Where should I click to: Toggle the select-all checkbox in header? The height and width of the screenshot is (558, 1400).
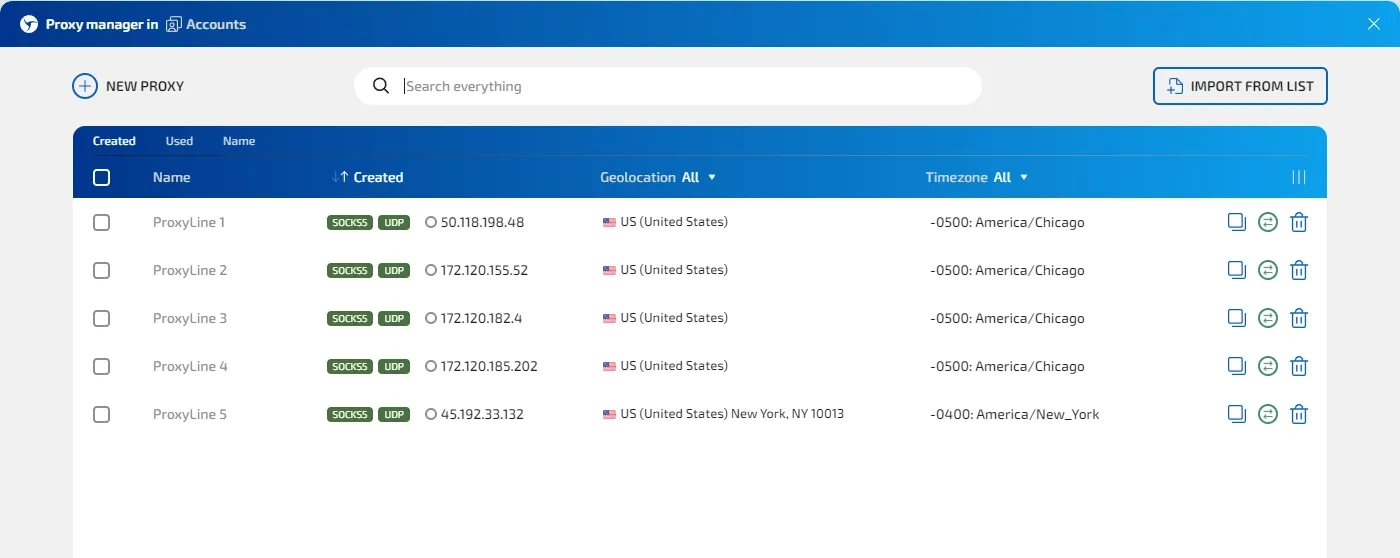pos(101,177)
